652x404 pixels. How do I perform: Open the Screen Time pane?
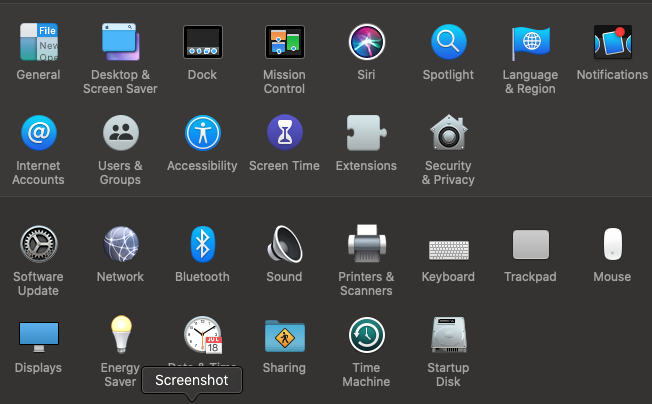(285, 133)
